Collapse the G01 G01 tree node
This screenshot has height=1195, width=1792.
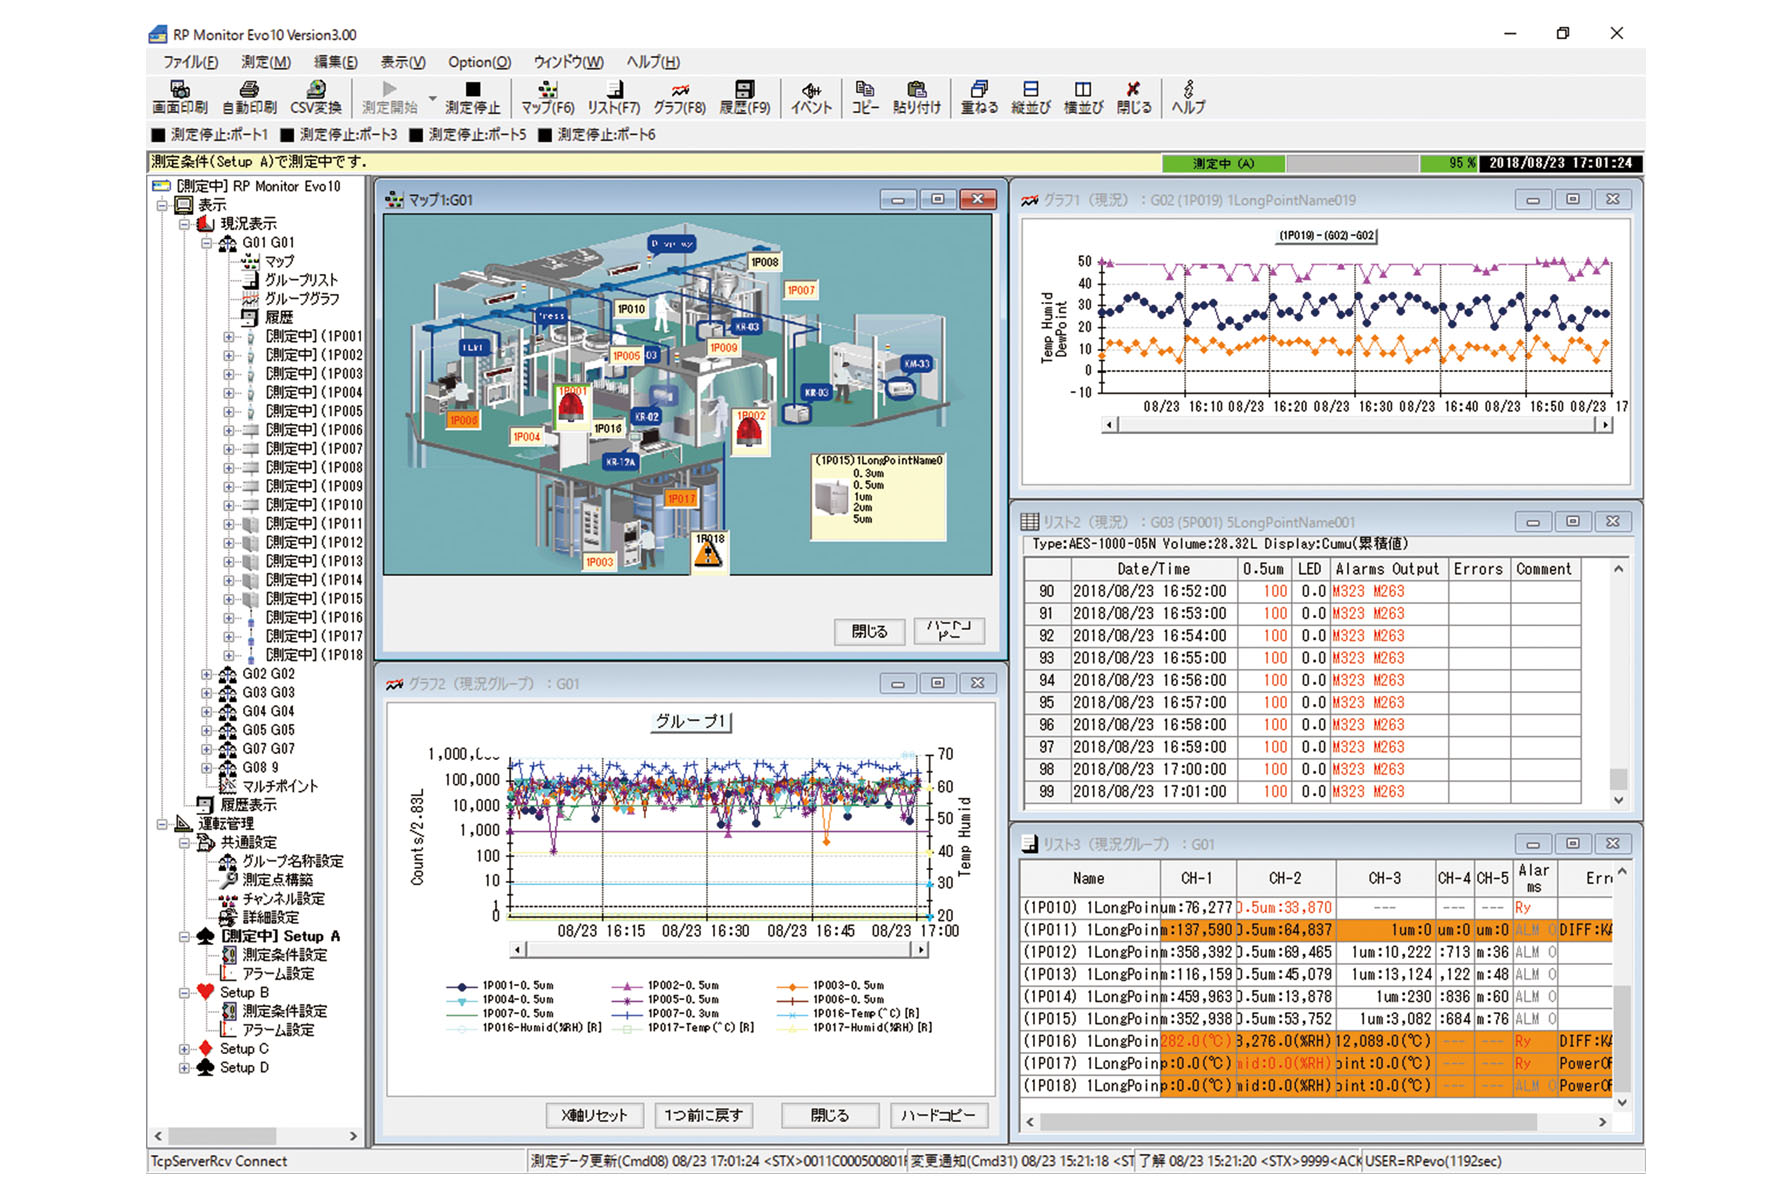pos(206,243)
